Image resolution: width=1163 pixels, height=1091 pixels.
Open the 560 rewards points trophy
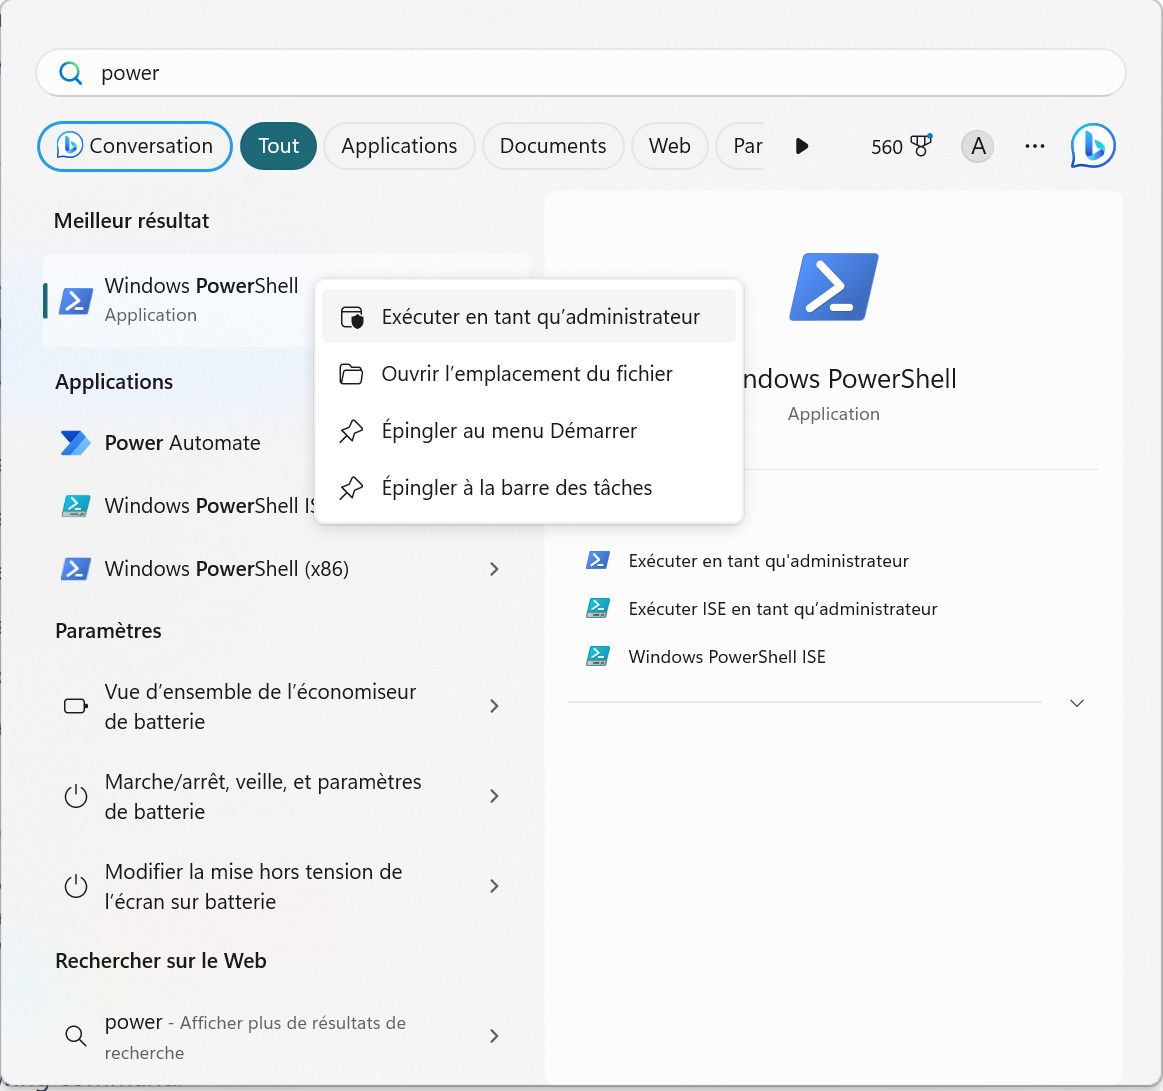tap(901, 146)
